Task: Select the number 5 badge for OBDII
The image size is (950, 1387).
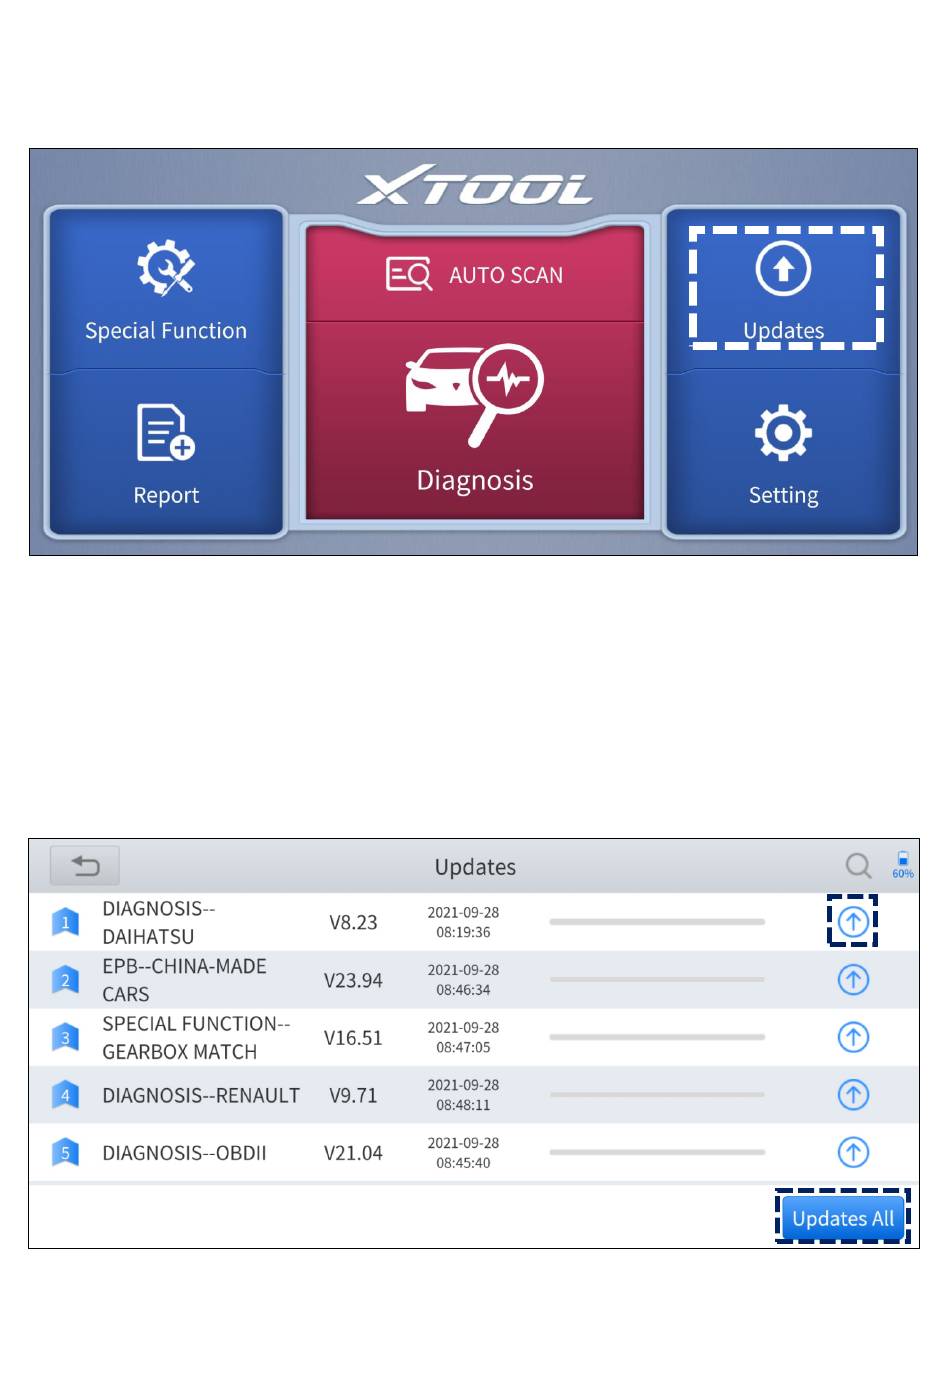Action: 65,1152
